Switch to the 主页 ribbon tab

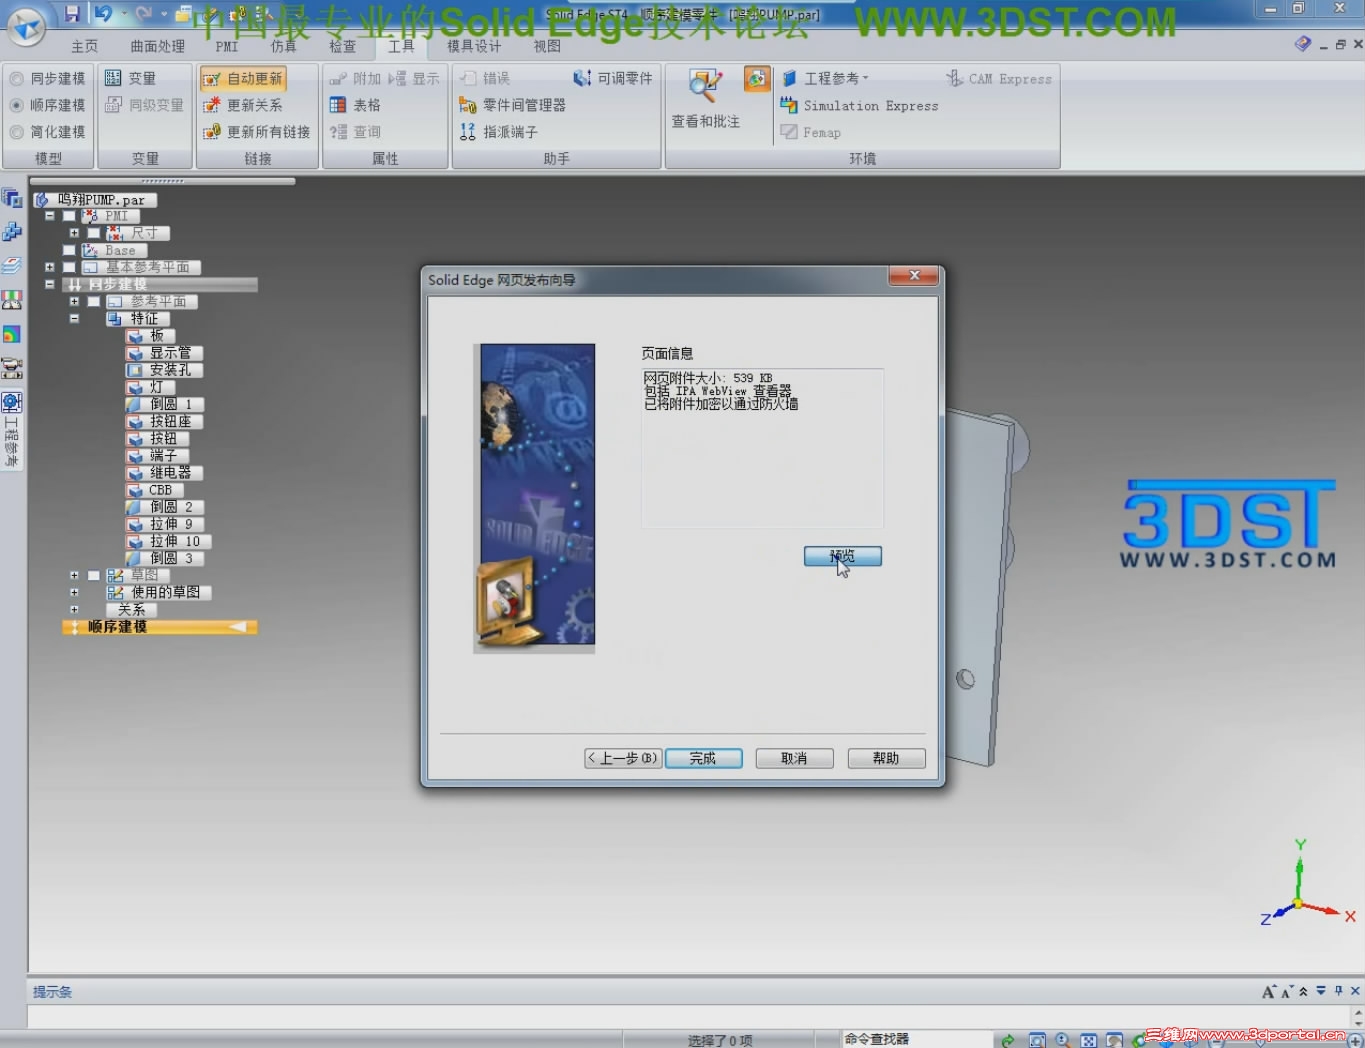[85, 46]
